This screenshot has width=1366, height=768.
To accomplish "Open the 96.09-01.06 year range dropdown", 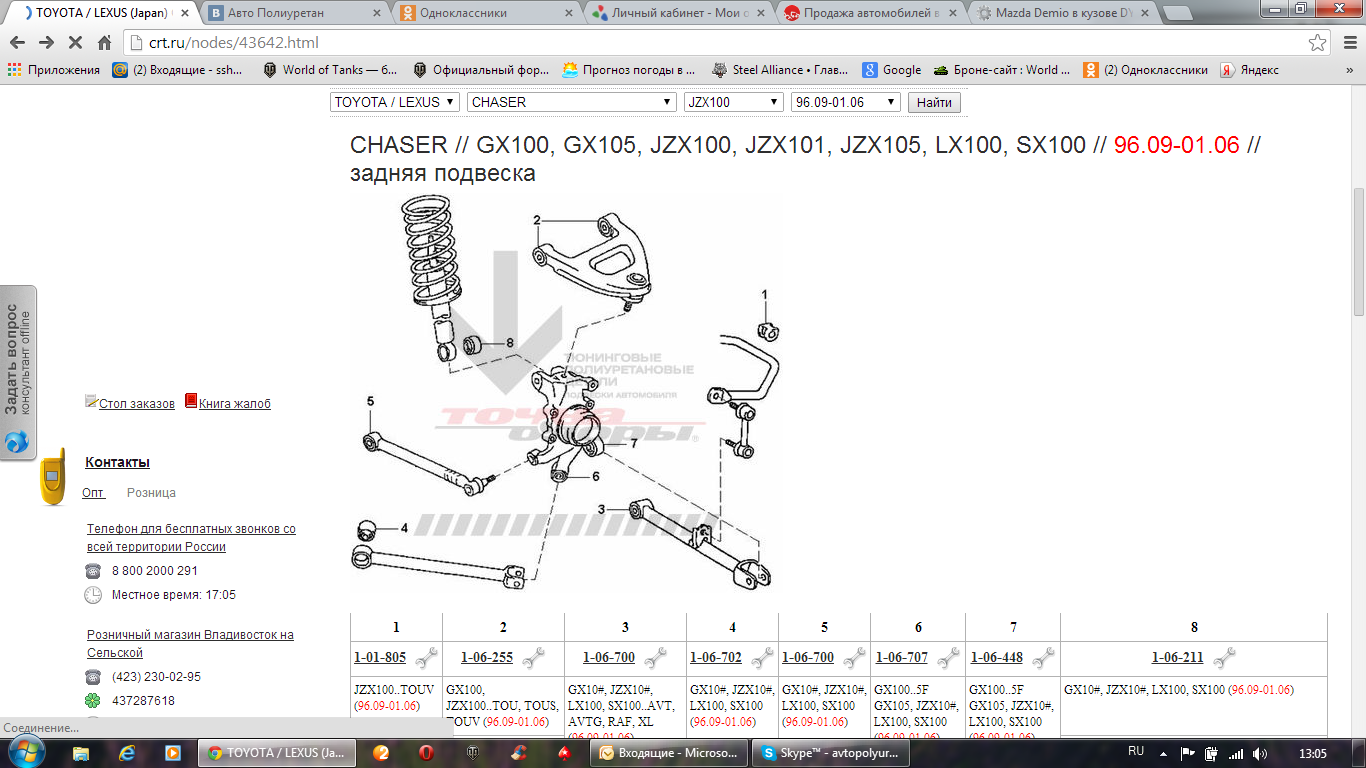I will click(x=846, y=102).
